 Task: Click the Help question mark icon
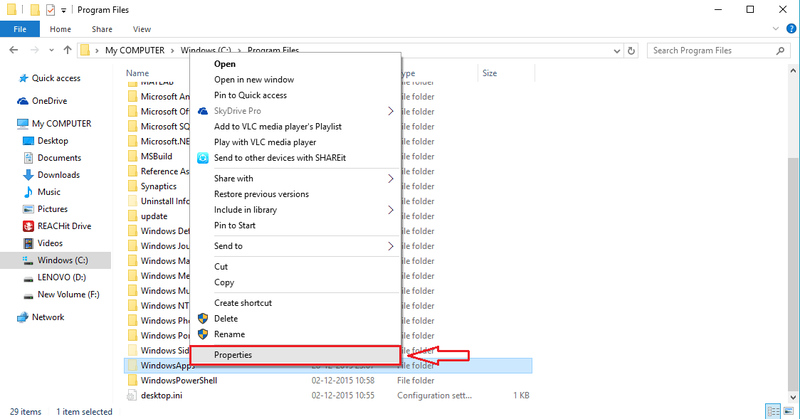click(791, 29)
